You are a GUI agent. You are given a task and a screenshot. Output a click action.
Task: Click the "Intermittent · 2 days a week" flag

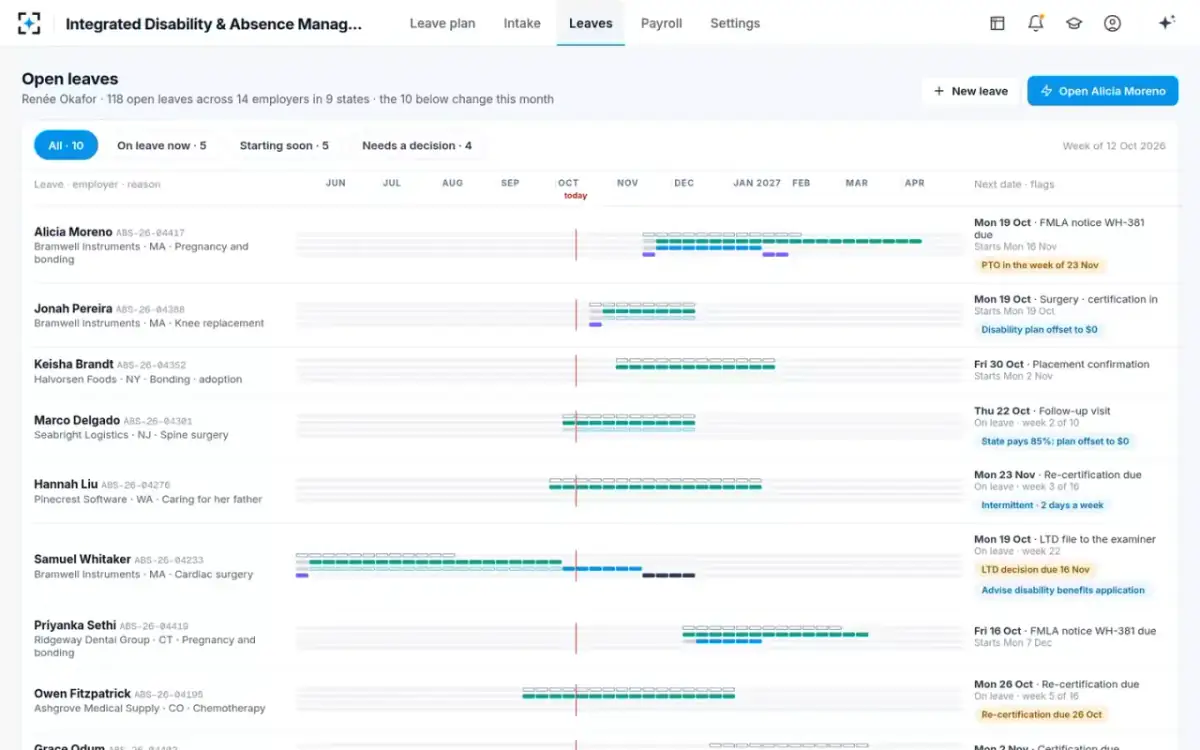point(1042,506)
